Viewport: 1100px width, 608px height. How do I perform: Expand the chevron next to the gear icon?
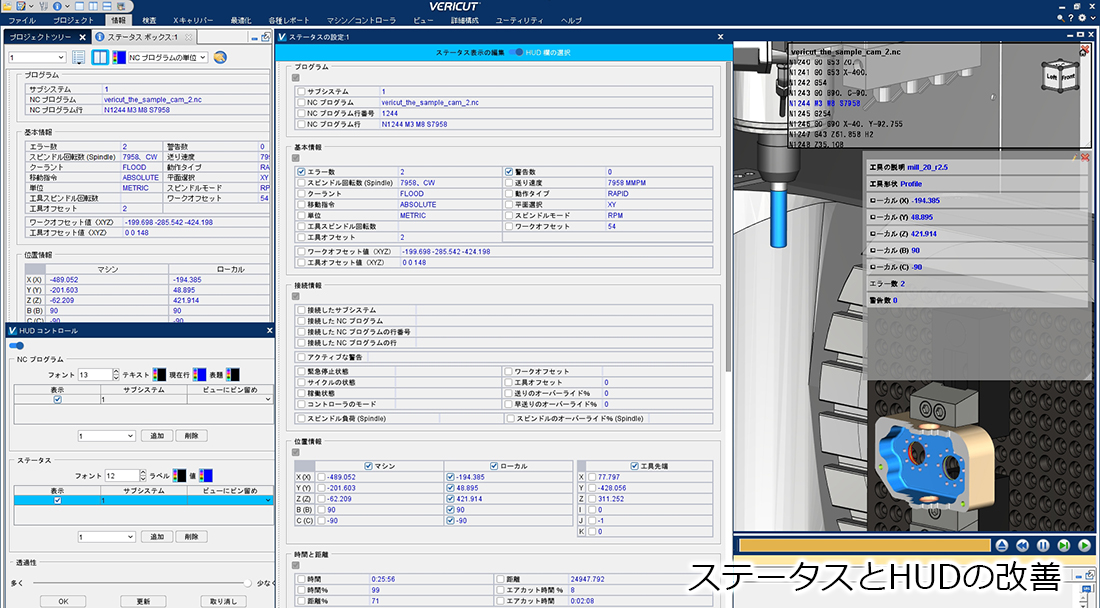(1092, 18)
